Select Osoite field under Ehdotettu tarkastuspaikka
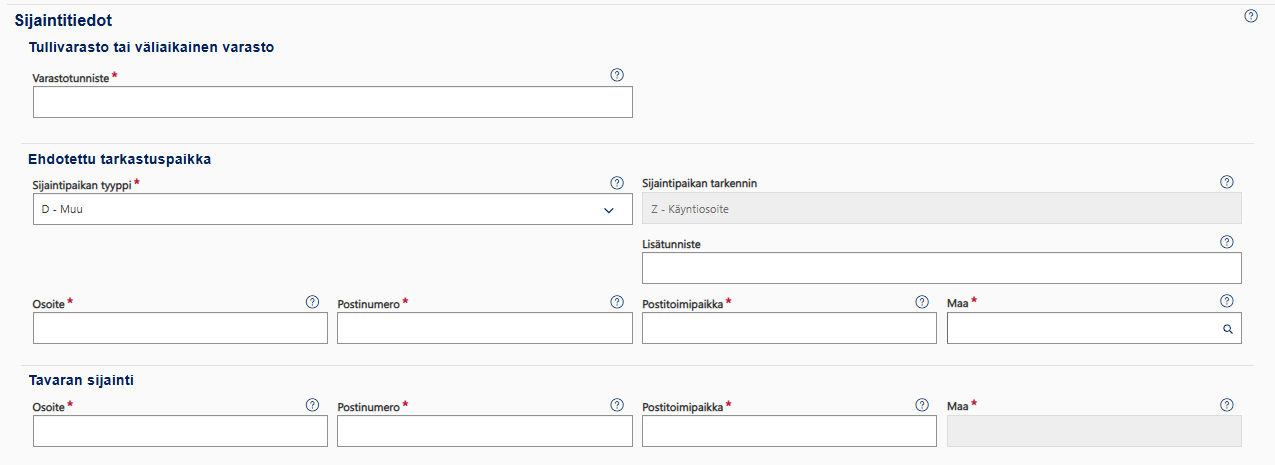 point(180,328)
